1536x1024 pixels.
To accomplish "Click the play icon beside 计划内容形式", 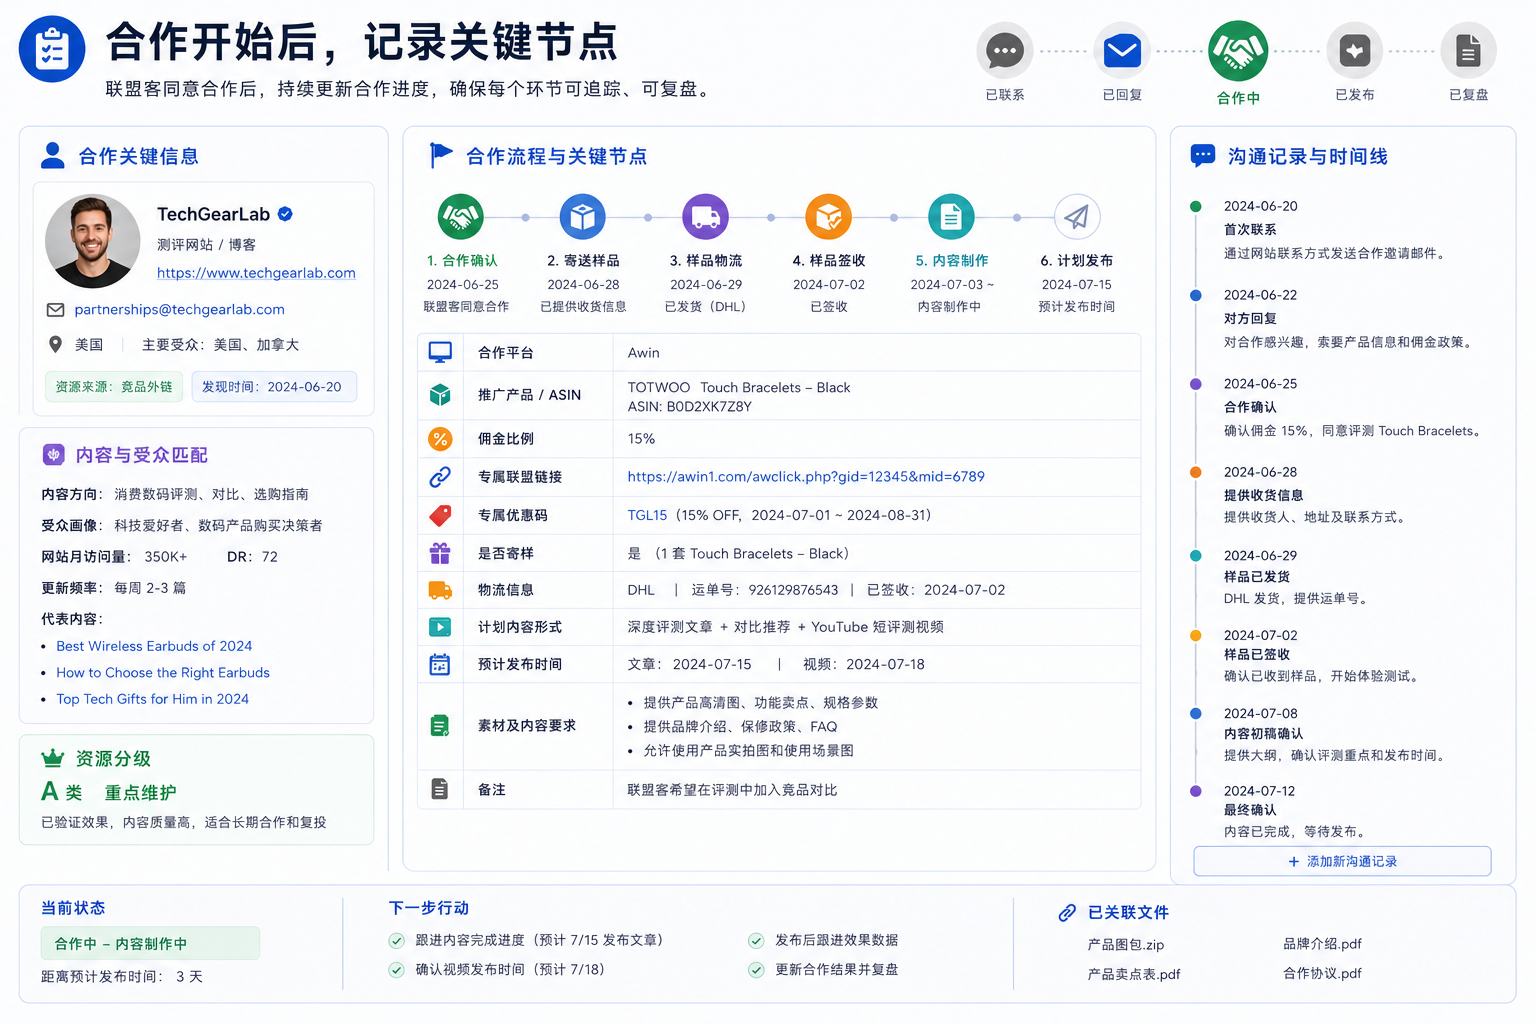I will (440, 627).
